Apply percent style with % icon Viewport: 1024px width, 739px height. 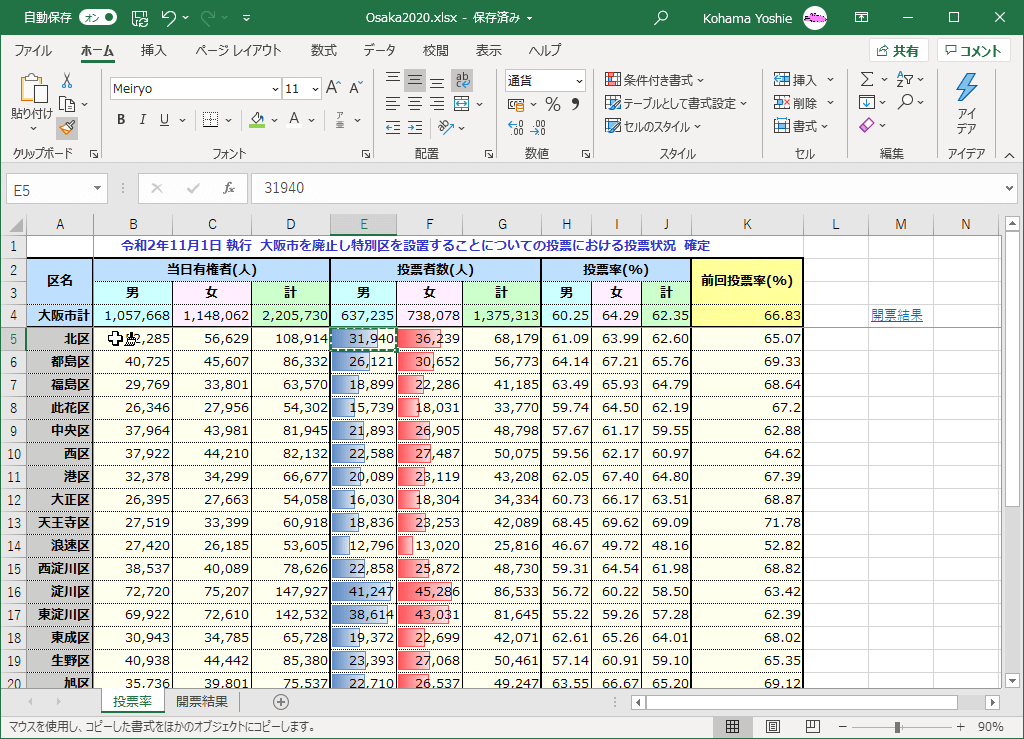[x=553, y=104]
